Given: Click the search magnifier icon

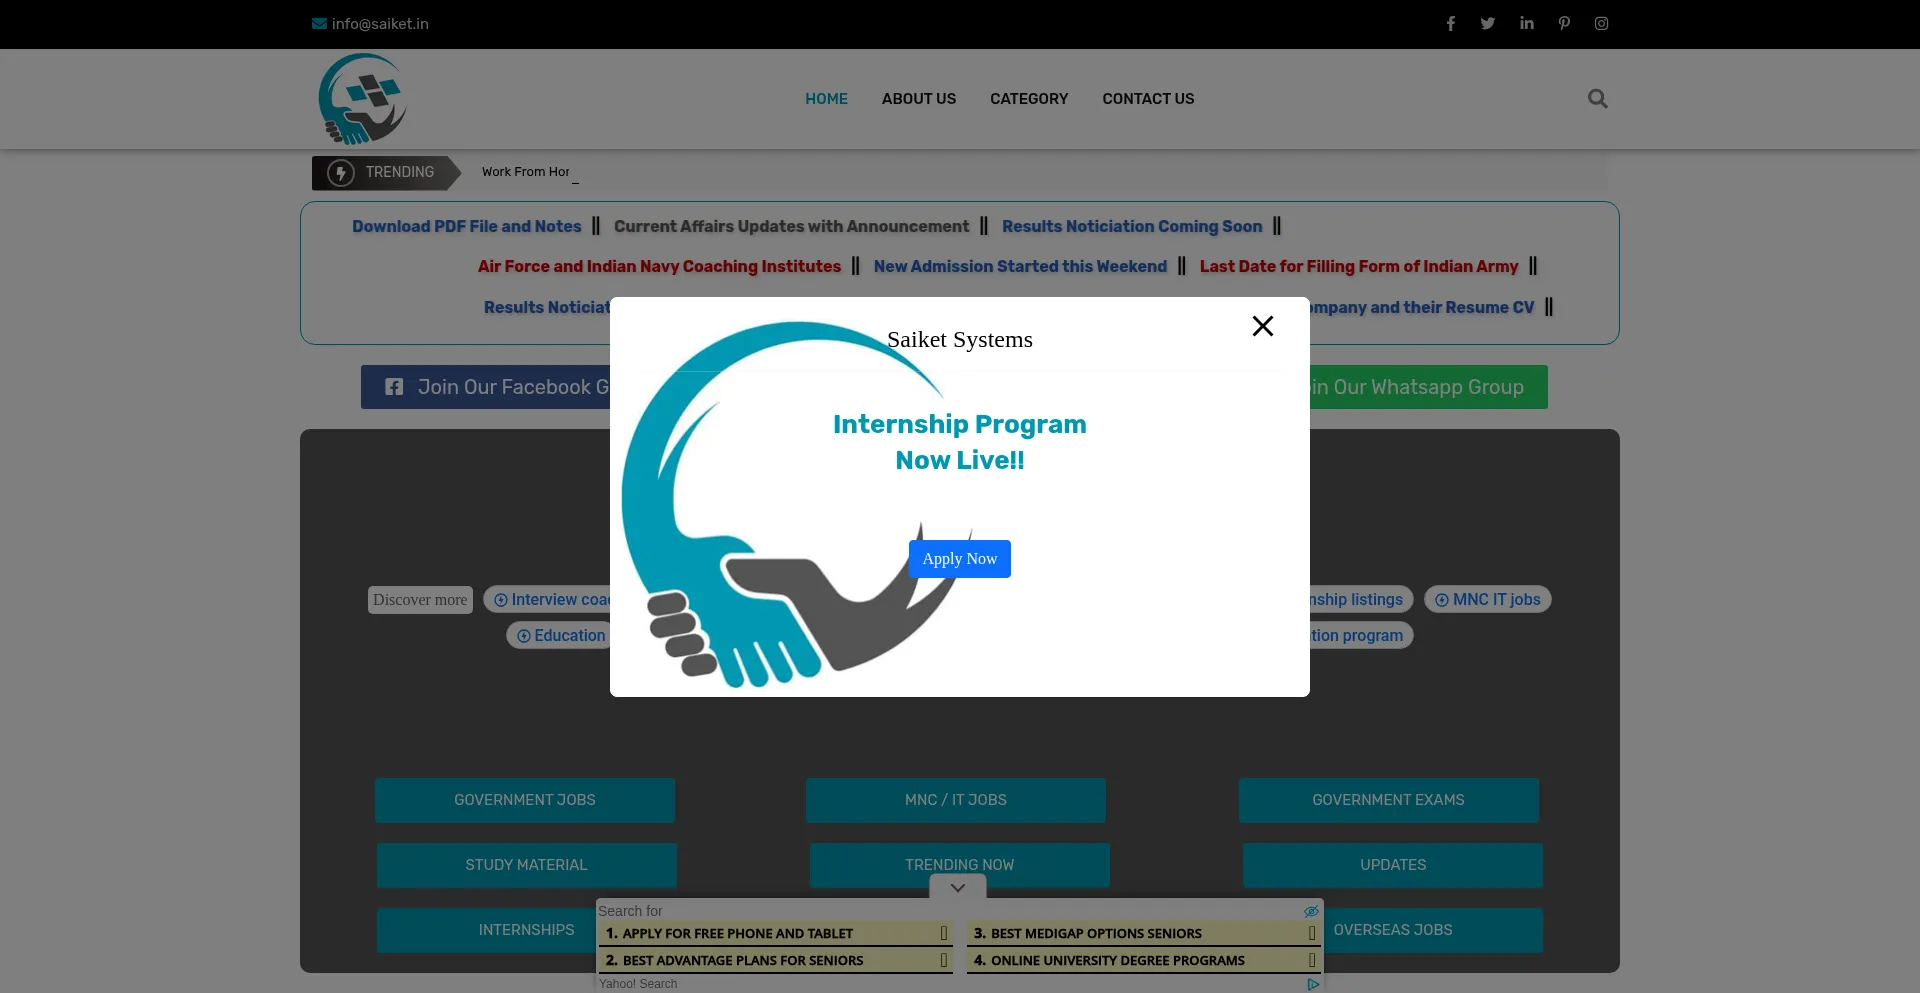Looking at the screenshot, I should coord(1597,99).
